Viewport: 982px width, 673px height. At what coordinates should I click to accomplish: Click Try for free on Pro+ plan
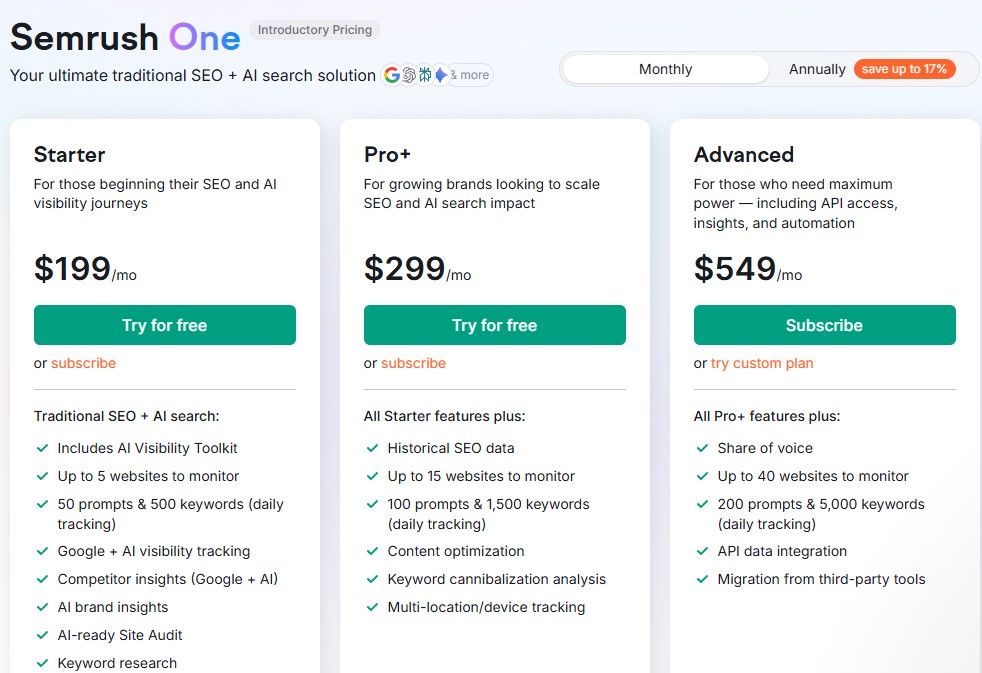pos(494,325)
